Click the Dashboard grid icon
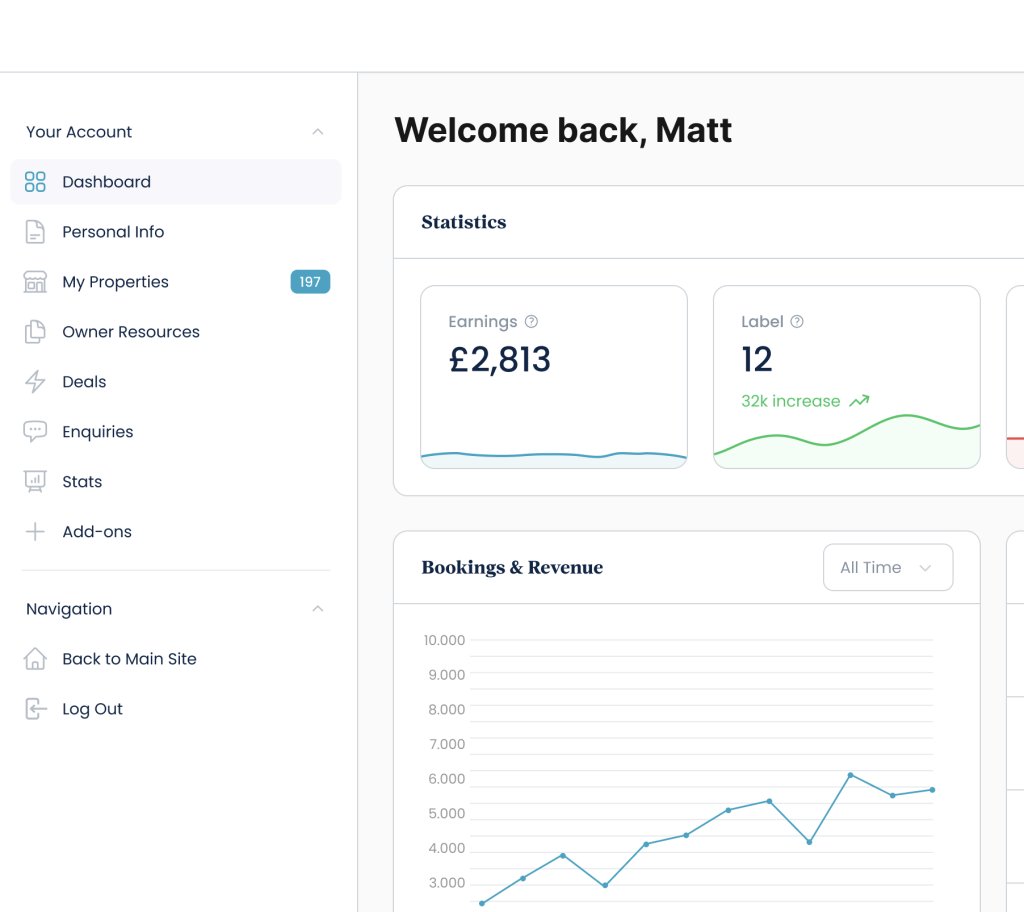 [x=35, y=182]
